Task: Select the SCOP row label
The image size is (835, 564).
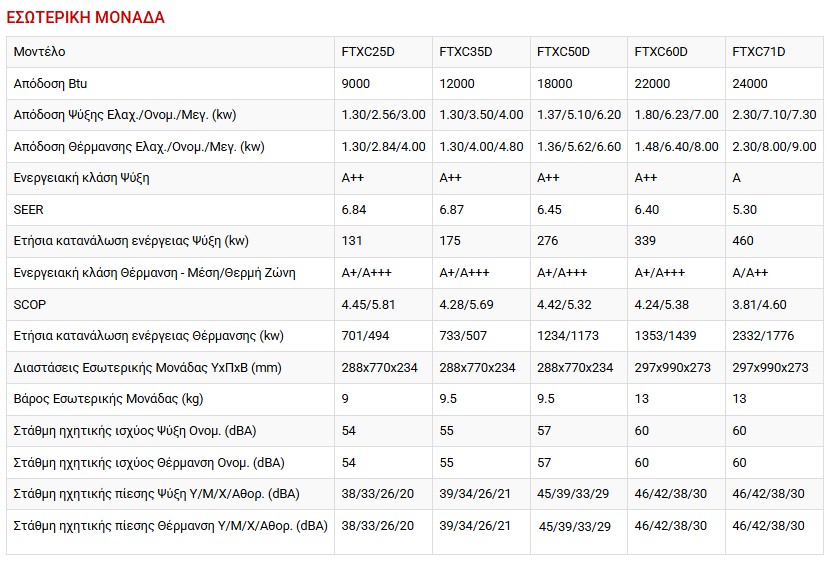Action: pyautogui.click(x=30, y=304)
